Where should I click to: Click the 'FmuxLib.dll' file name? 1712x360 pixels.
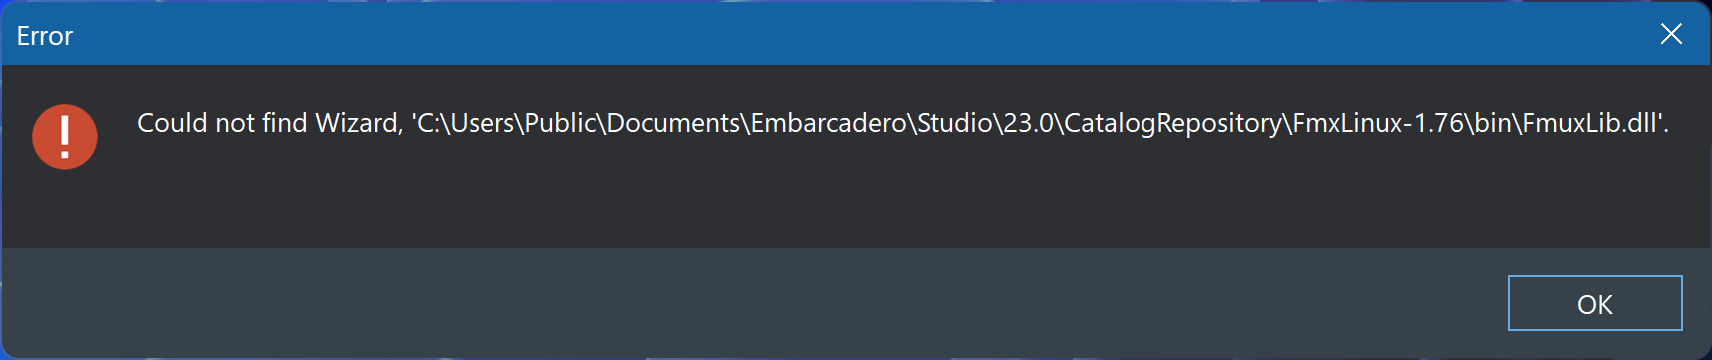pos(1589,123)
